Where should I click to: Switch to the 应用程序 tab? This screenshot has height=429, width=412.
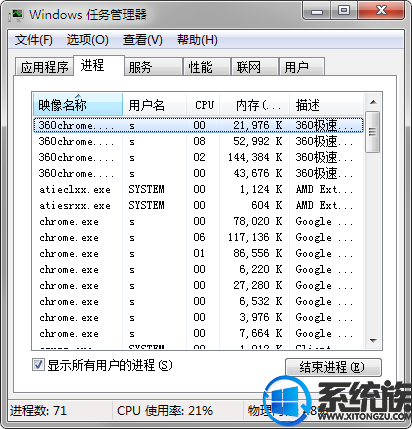point(44,67)
